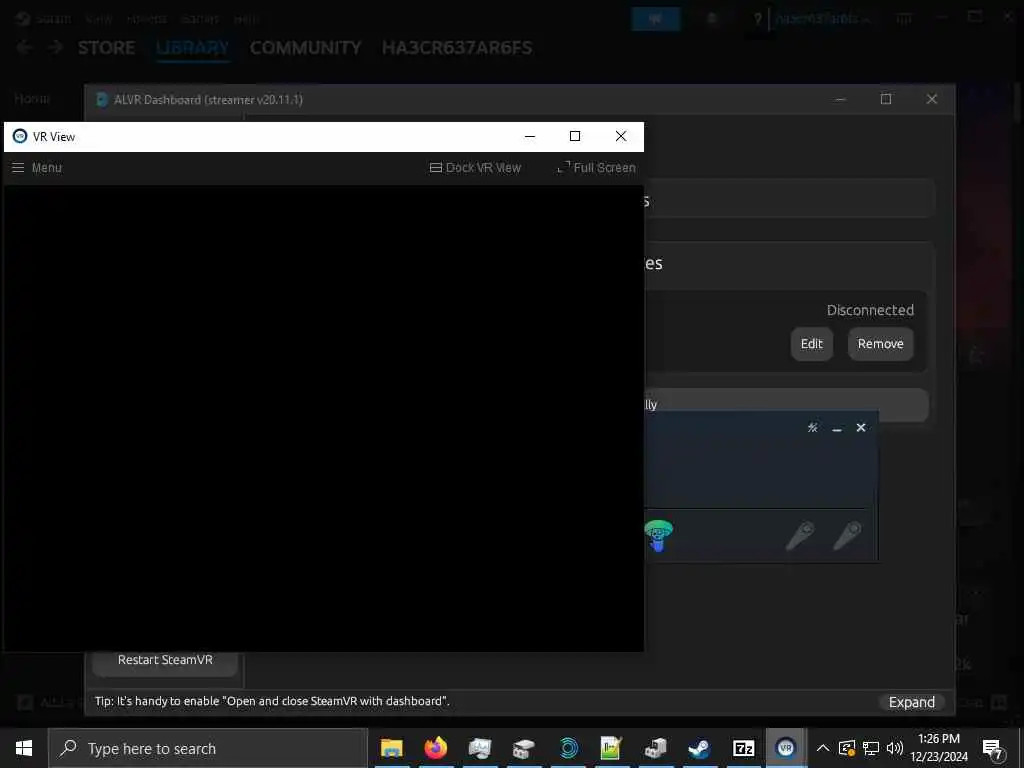Open the Menu in VR View window

[x=37, y=168]
